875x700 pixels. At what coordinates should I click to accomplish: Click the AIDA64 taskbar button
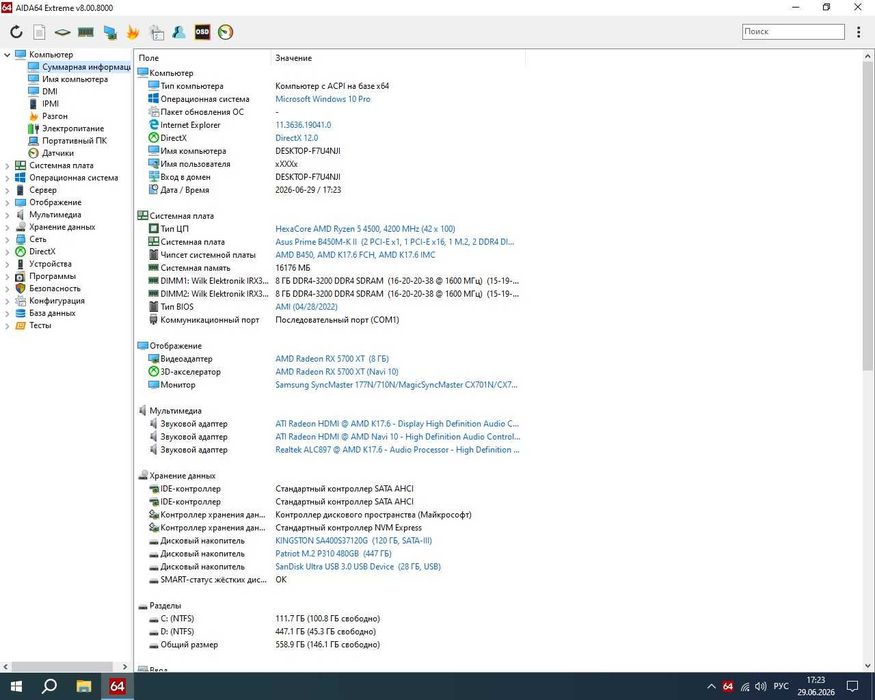click(x=117, y=686)
